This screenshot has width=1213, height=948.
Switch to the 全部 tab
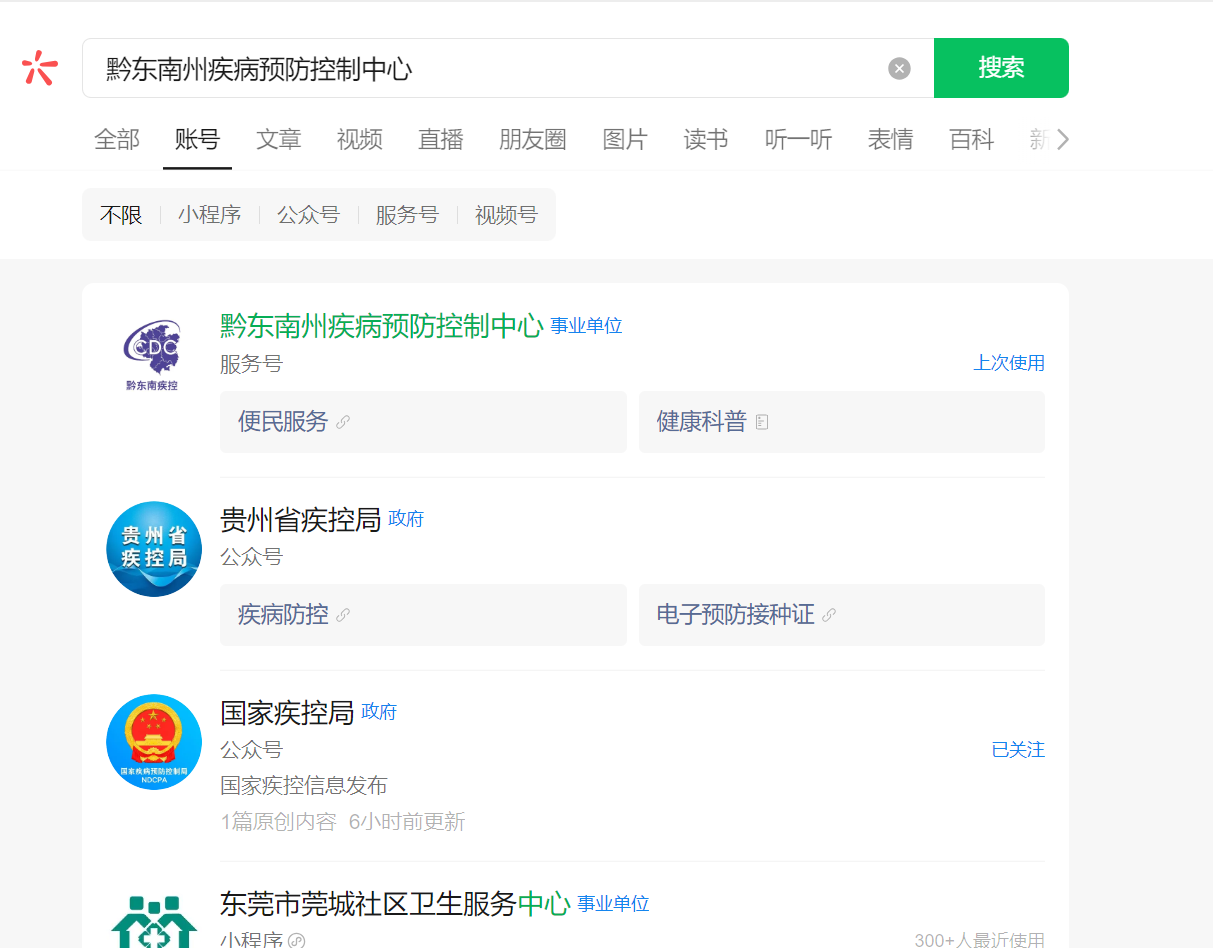point(117,140)
